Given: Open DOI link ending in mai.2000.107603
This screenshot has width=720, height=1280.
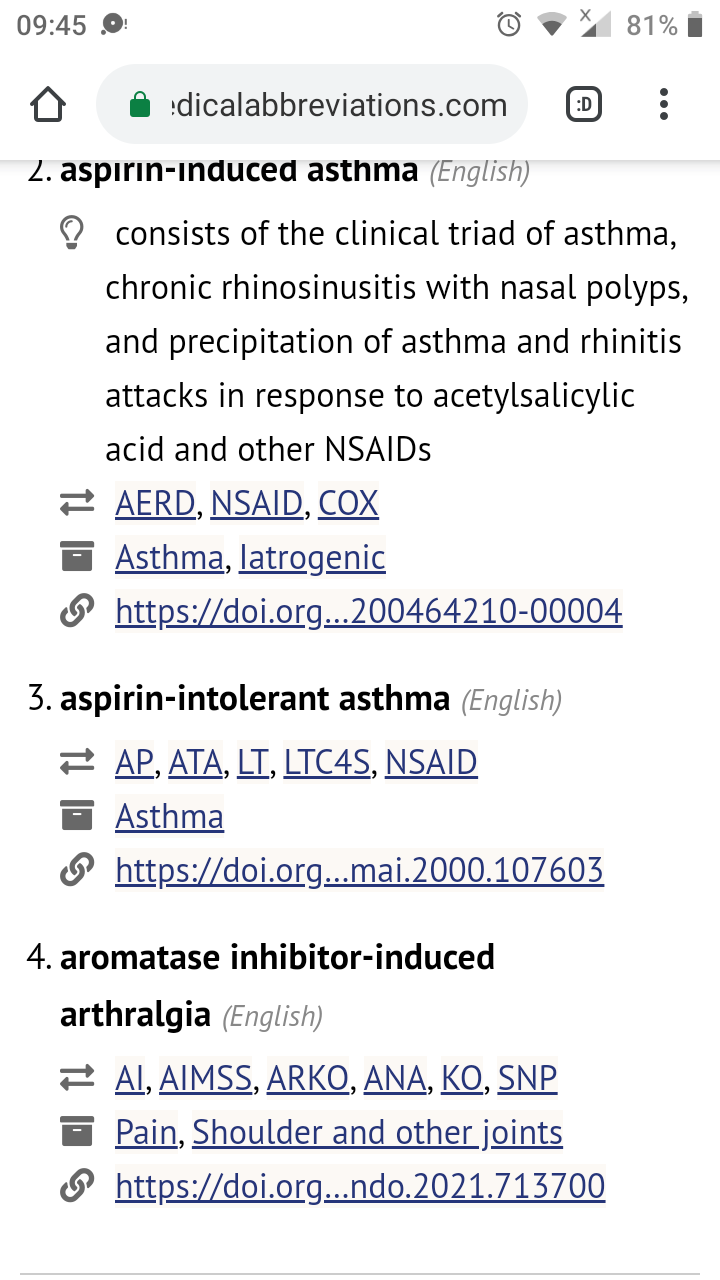Looking at the screenshot, I should coord(359,870).
